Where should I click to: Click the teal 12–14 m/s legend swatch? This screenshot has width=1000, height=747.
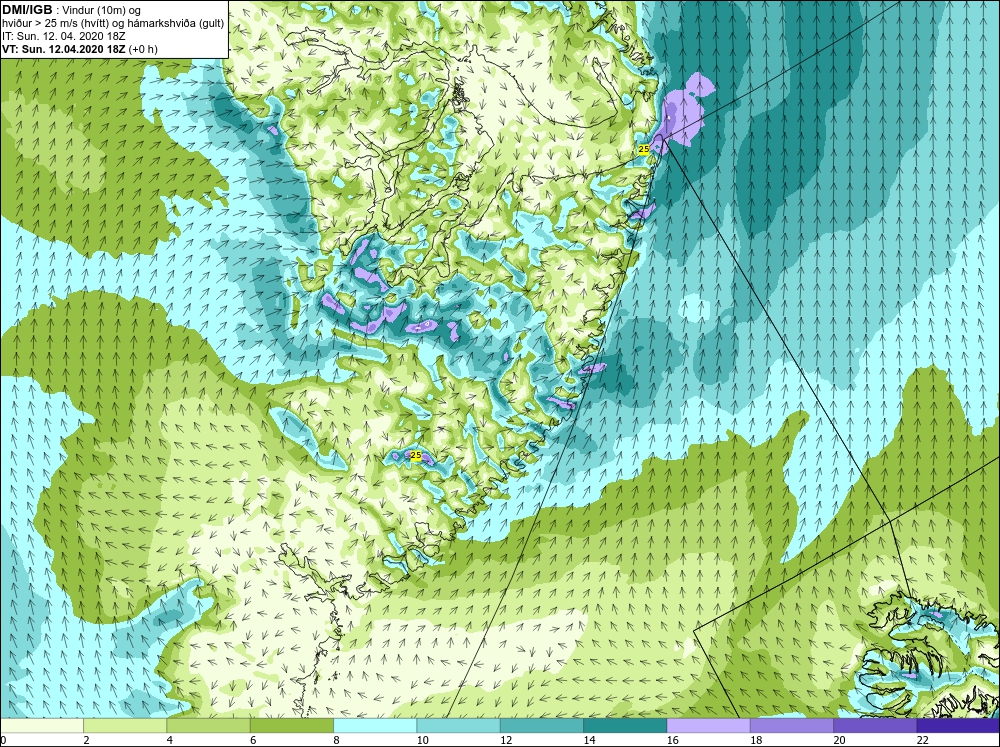pos(541,726)
